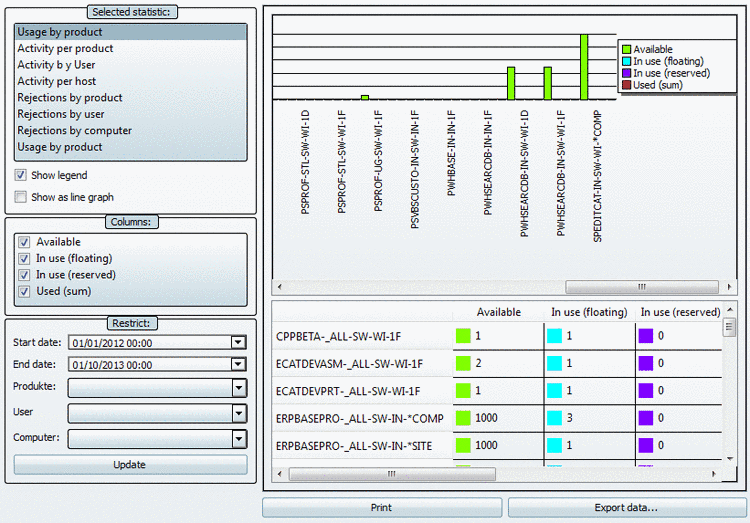Click the purple swatch in ECATDEVASM row
The height and width of the screenshot is (523, 750).
(646, 363)
